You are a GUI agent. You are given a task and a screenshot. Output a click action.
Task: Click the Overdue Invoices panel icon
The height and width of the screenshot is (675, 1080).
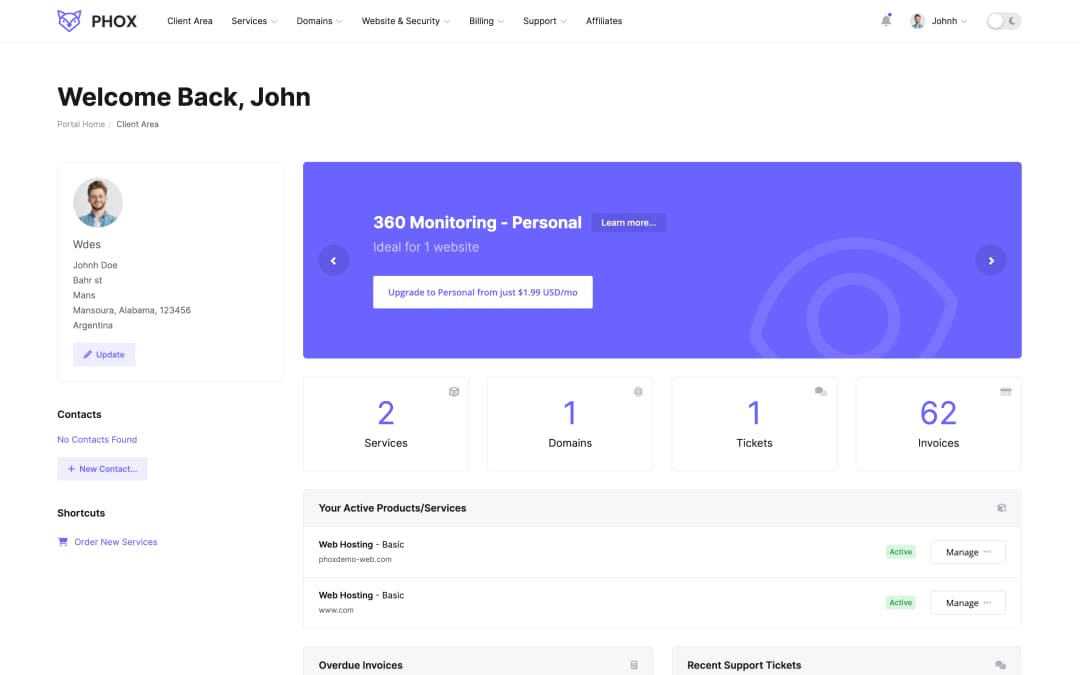point(634,665)
